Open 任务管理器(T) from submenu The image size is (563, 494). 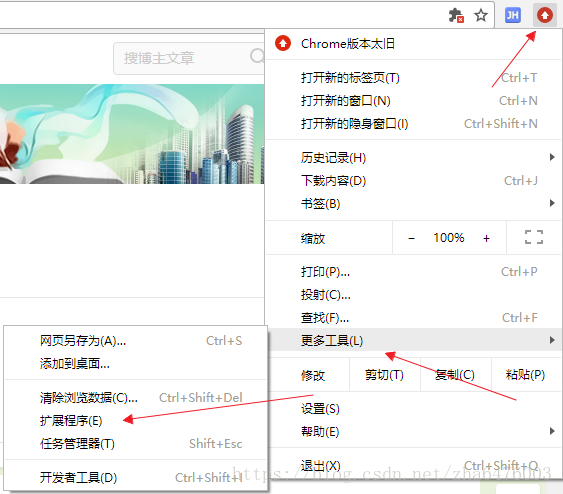click(136, 444)
